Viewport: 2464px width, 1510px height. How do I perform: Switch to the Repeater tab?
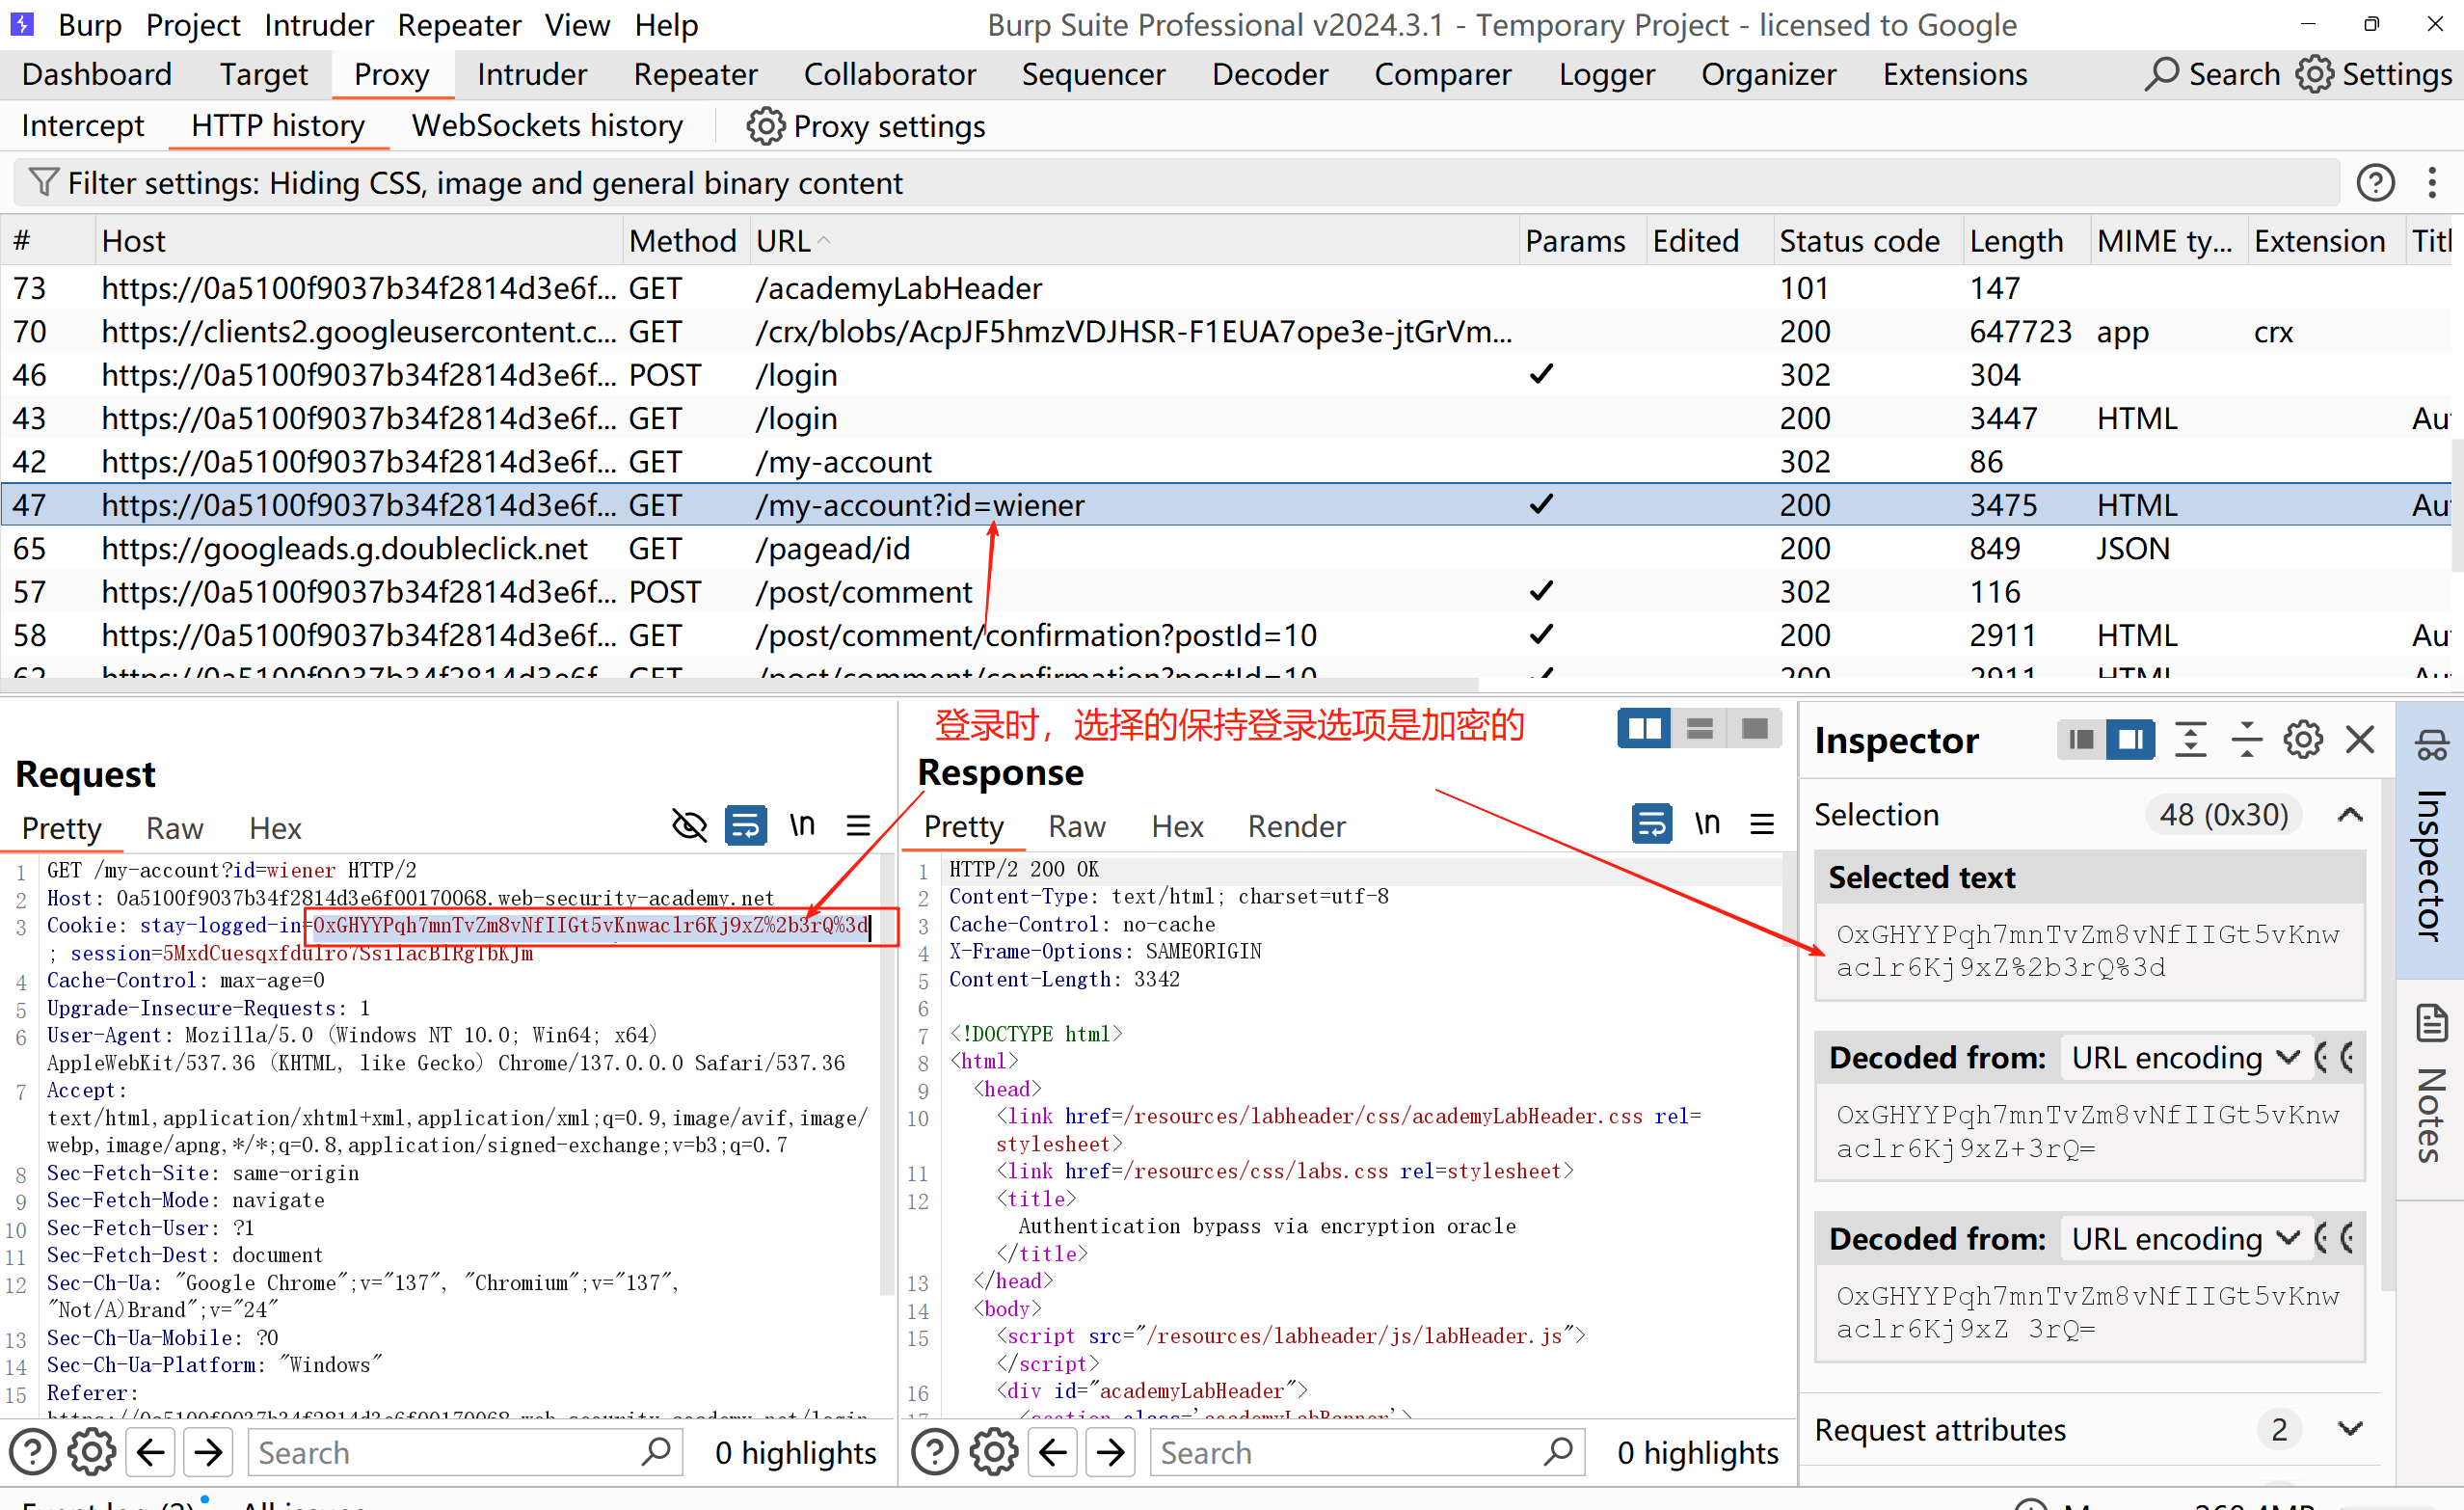[x=695, y=75]
